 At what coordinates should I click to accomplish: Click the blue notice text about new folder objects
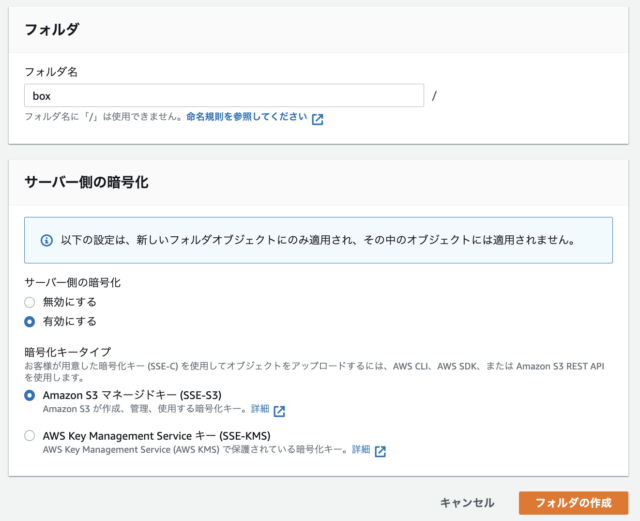(318, 240)
